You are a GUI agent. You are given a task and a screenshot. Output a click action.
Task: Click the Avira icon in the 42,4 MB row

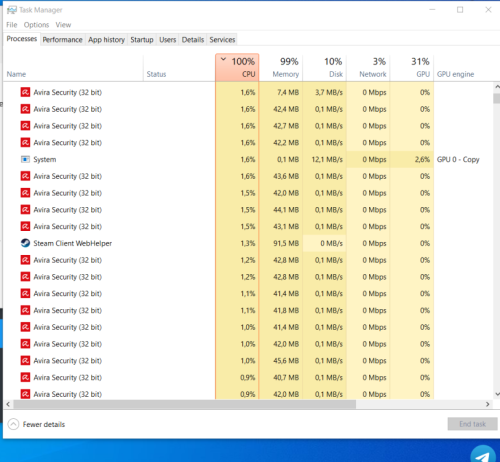coord(25,109)
